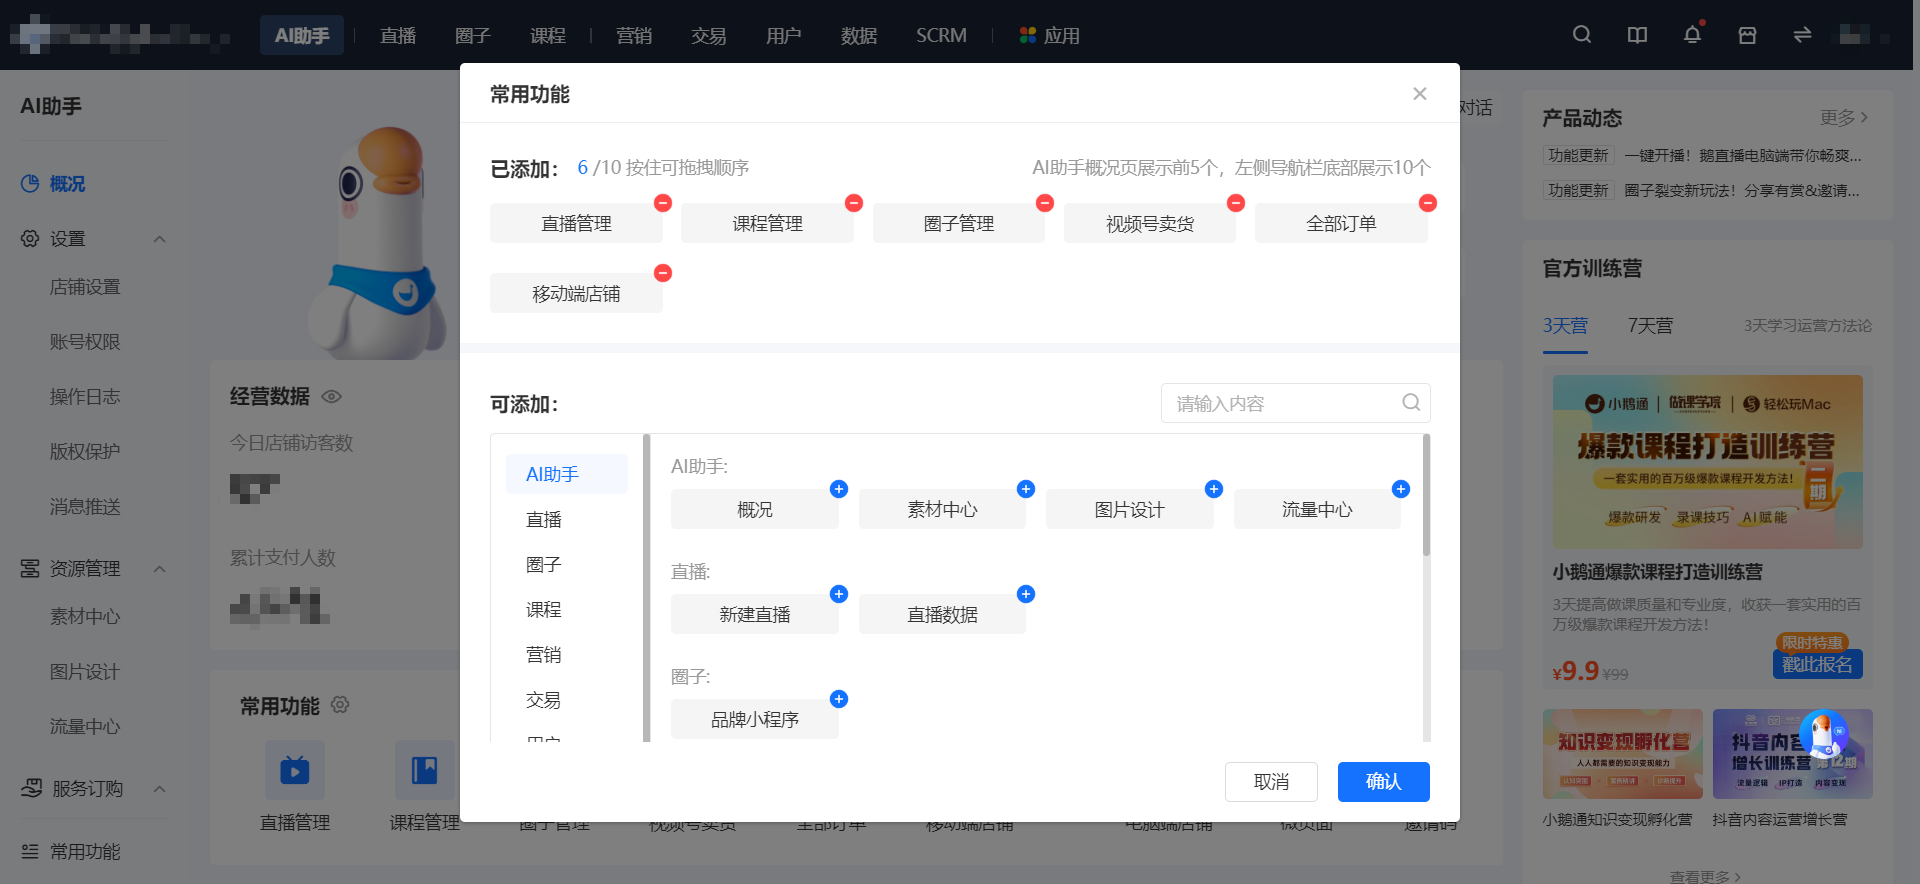Add 品牌小程序 using its plus toggle

pos(839,699)
